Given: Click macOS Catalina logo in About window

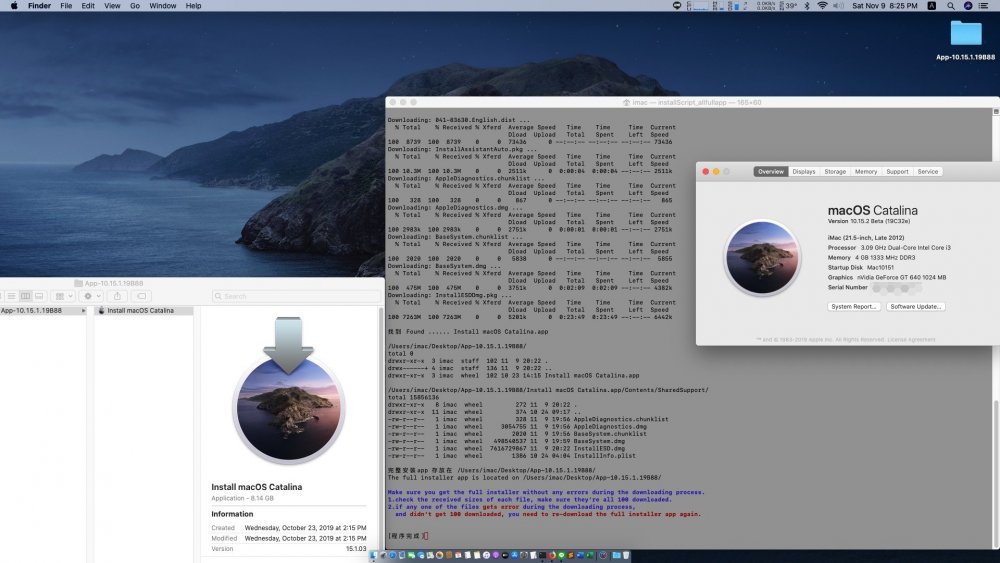Looking at the screenshot, I should point(761,258).
